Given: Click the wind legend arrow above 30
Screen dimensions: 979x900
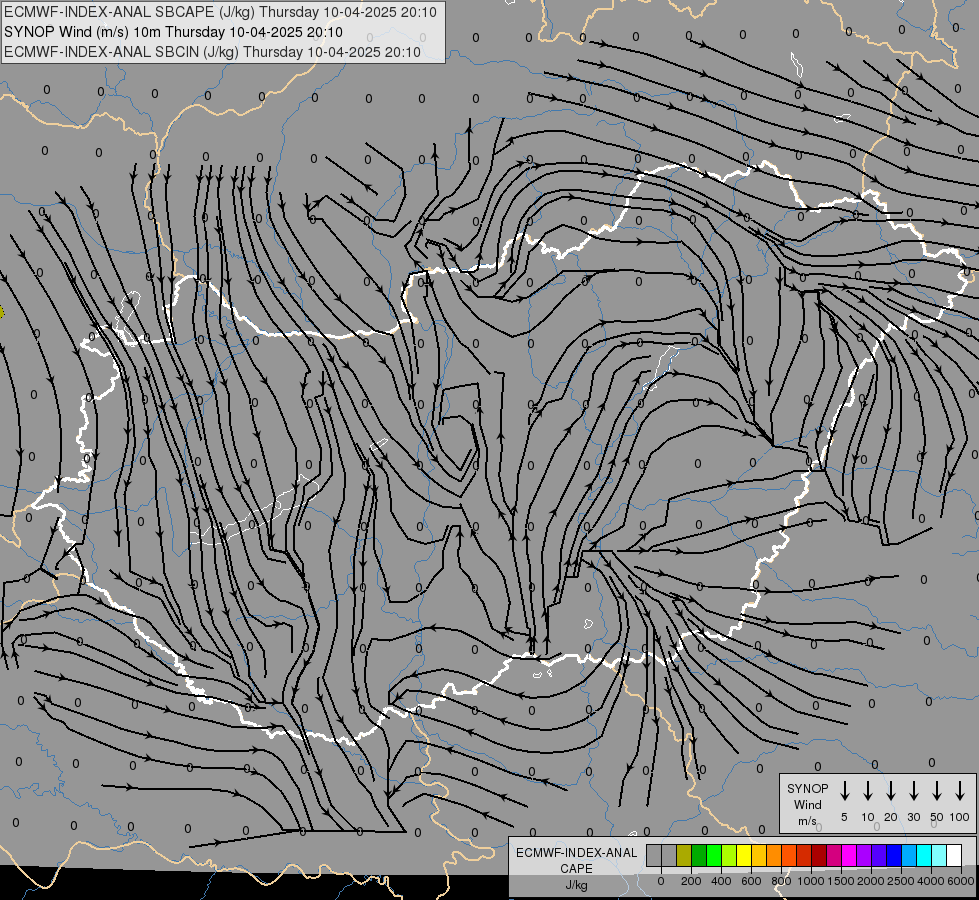Looking at the screenshot, I should click(x=913, y=791).
